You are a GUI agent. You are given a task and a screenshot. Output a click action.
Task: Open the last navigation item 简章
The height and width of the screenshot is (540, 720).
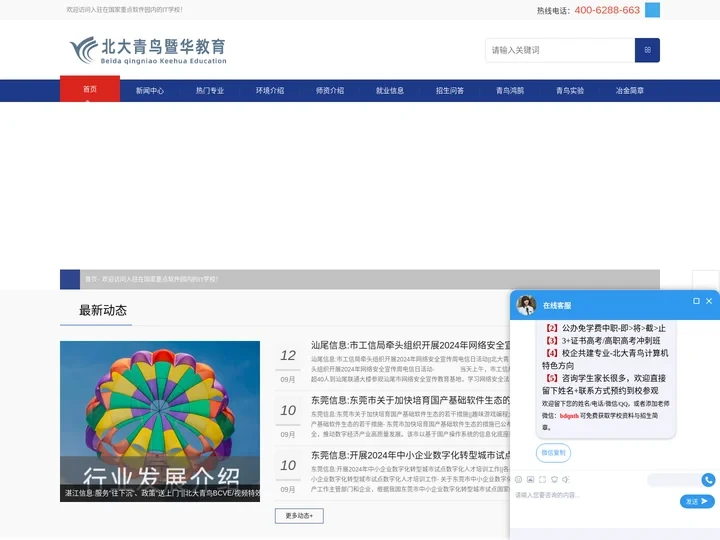(630, 91)
